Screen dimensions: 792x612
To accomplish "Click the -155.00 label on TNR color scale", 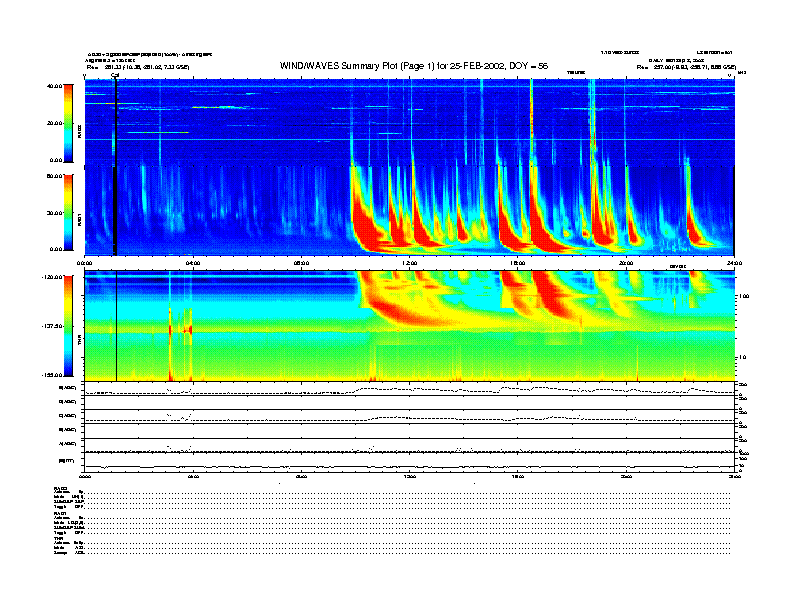I will point(52,375).
